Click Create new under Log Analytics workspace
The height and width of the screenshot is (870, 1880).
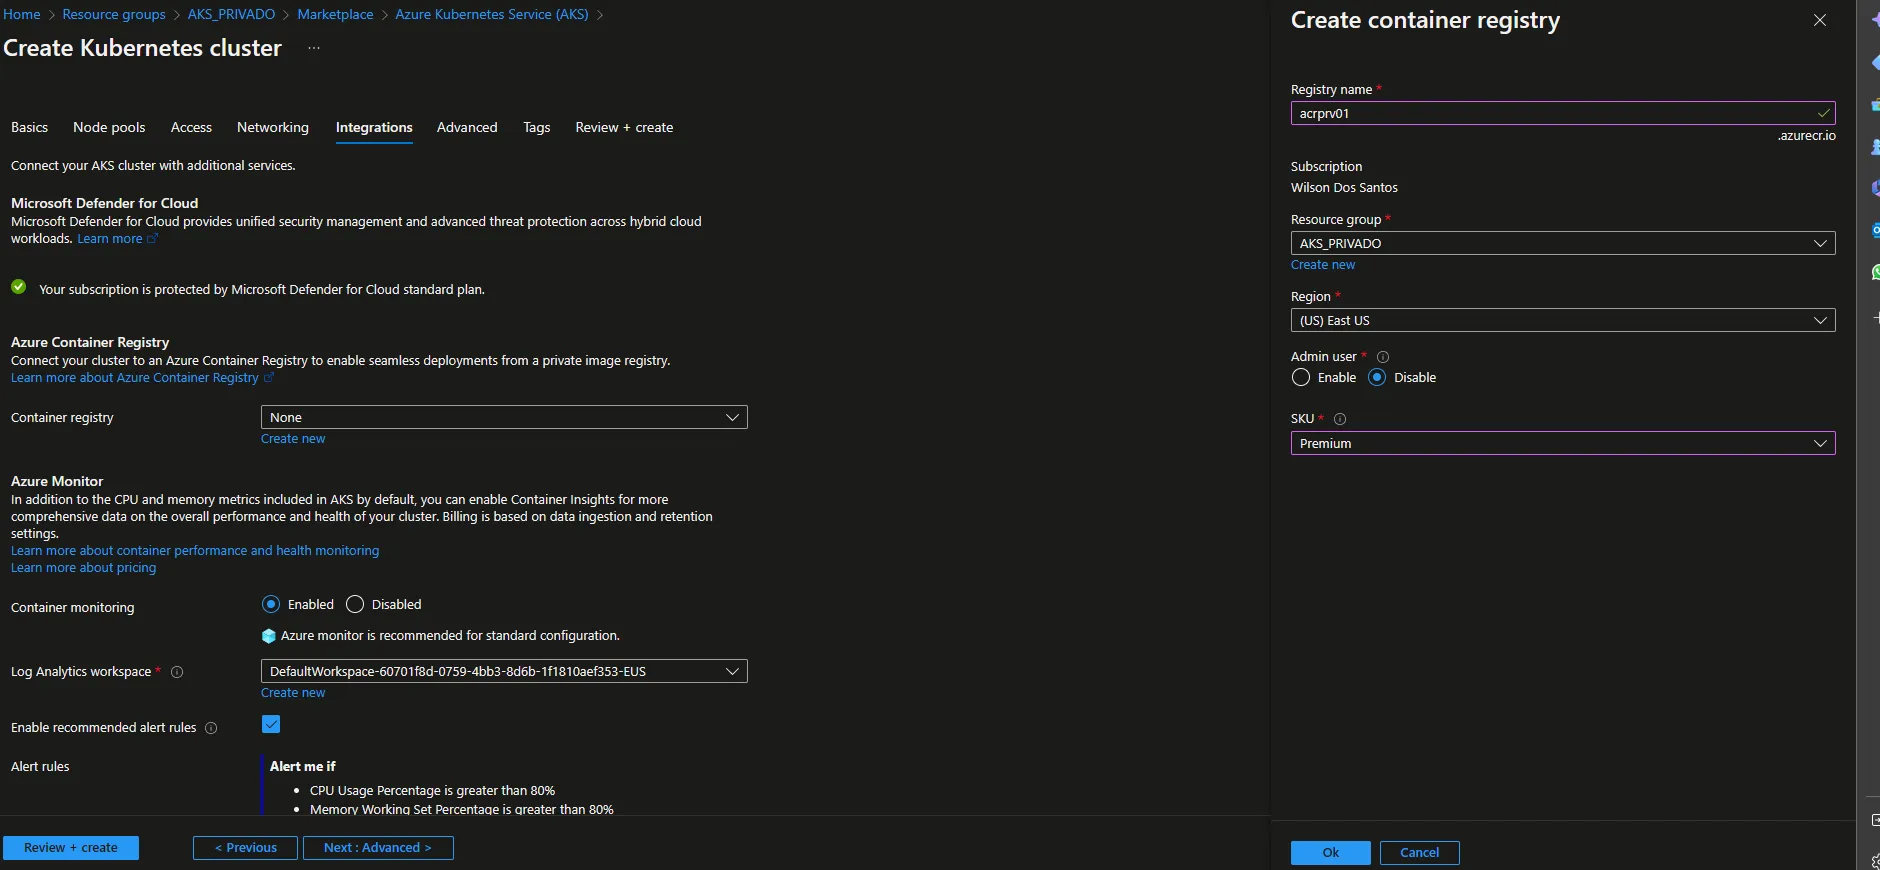click(x=293, y=693)
